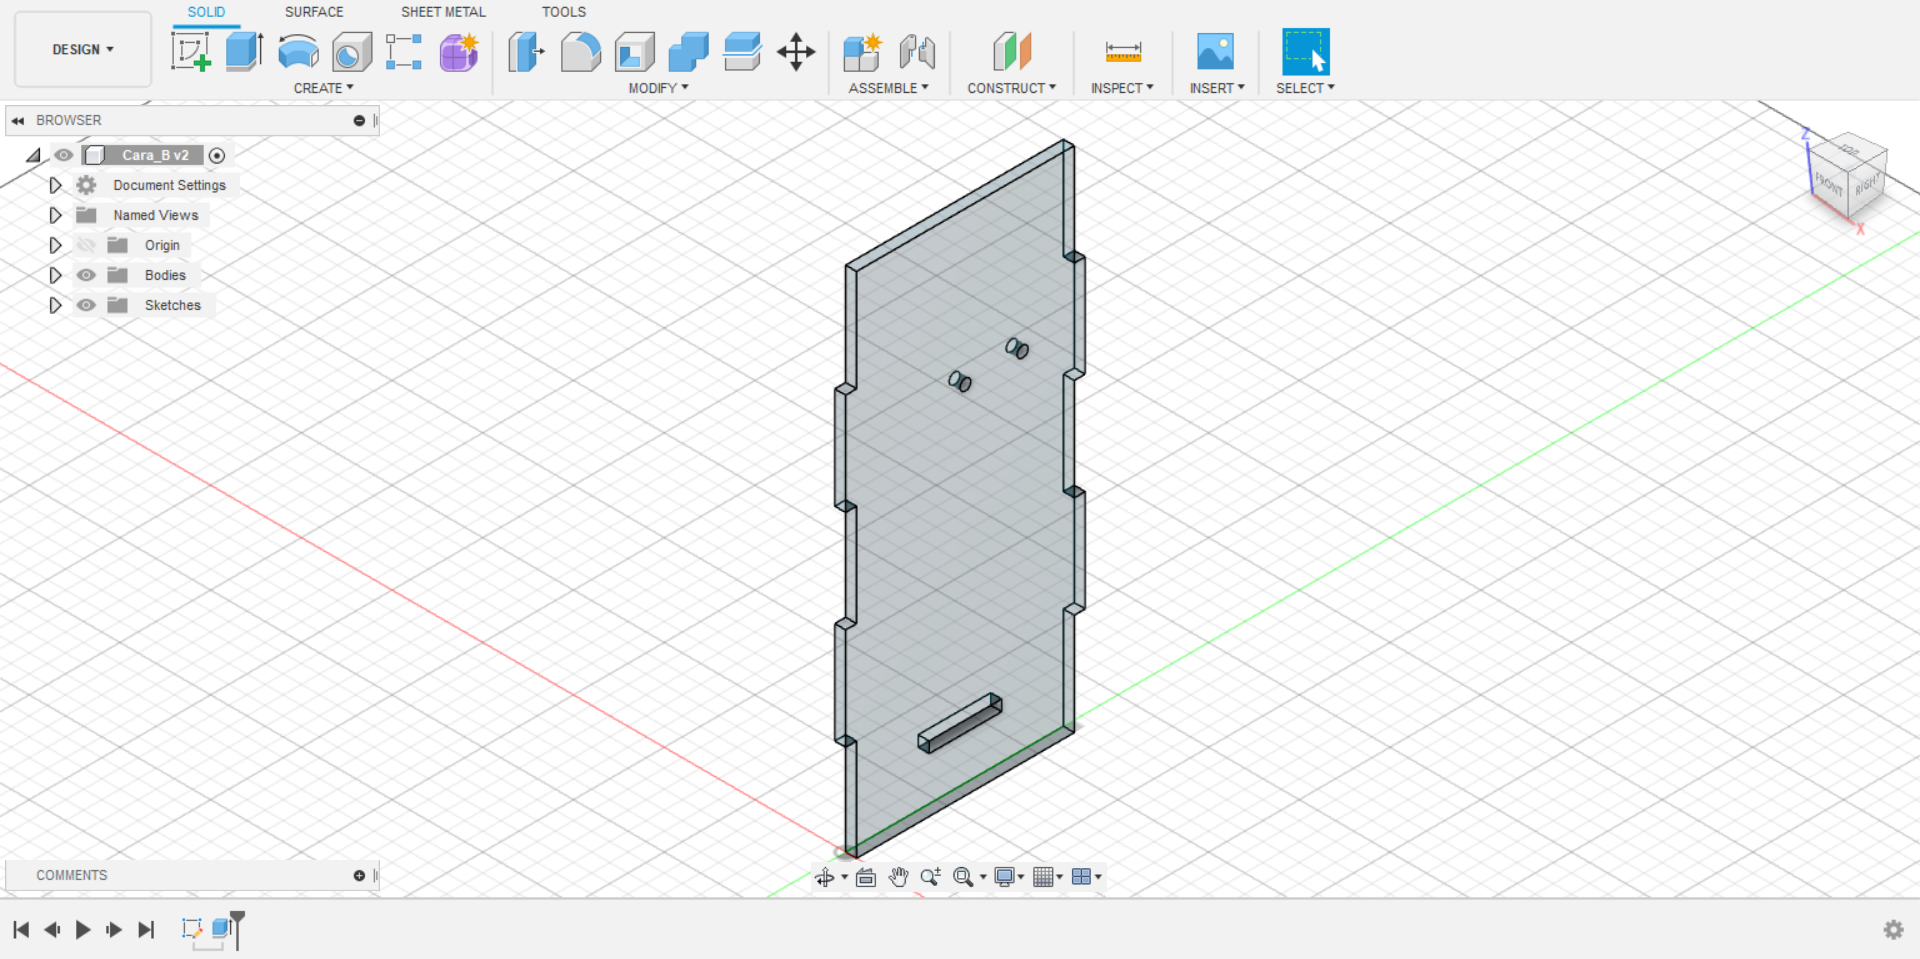Step back one timeline feature
Screen dimensions: 1920x959
click(x=52, y=930)
